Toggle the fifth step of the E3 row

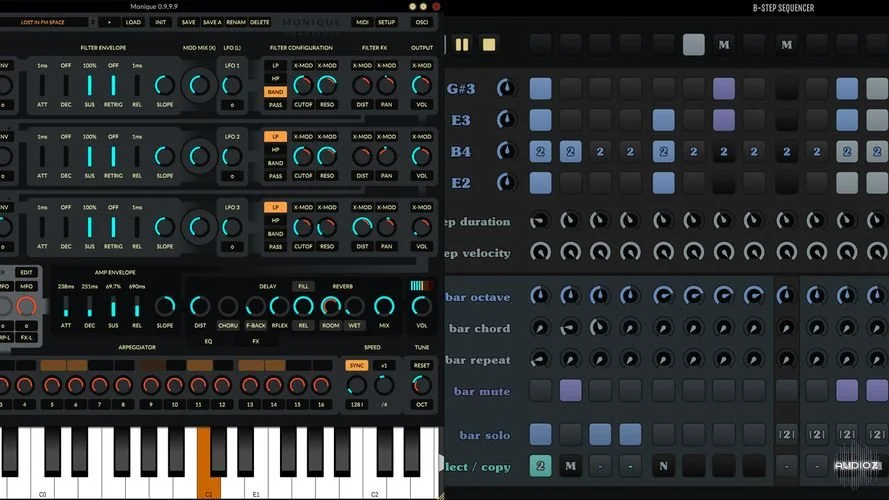click(x=663, y=120)
